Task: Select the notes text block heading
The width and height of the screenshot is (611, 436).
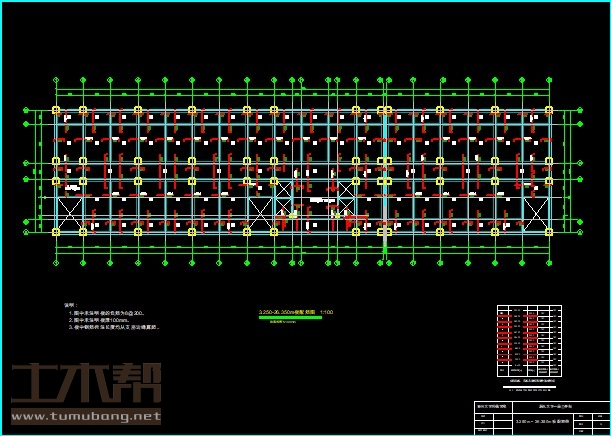Action: (x=70, y=305)
